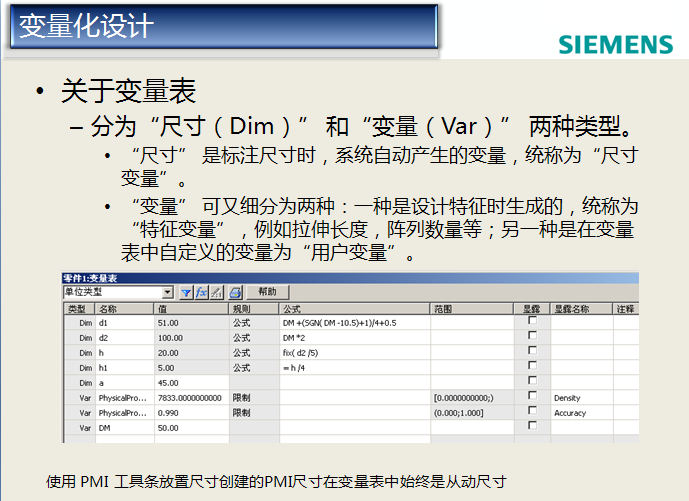Open the 单位类型 dropdown arrow
The height and width of the screenshot is (501, 689).
[x=167, y=292]
